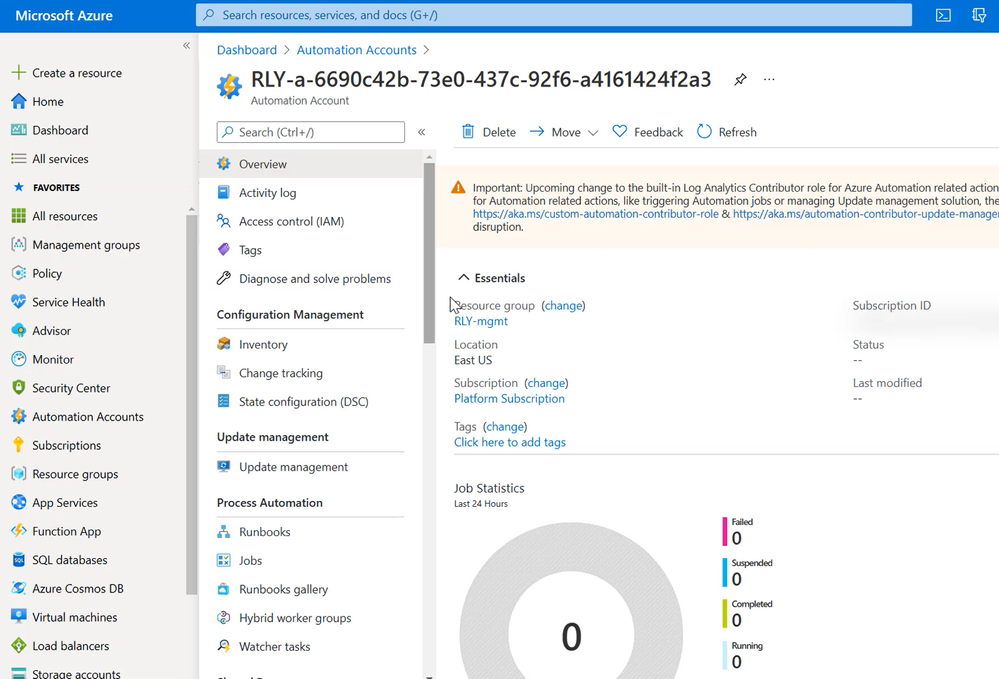The width and height of the screenshot is (999, 679).
Task: Click the Subscriptions key icon
Action: pos(18,445)
